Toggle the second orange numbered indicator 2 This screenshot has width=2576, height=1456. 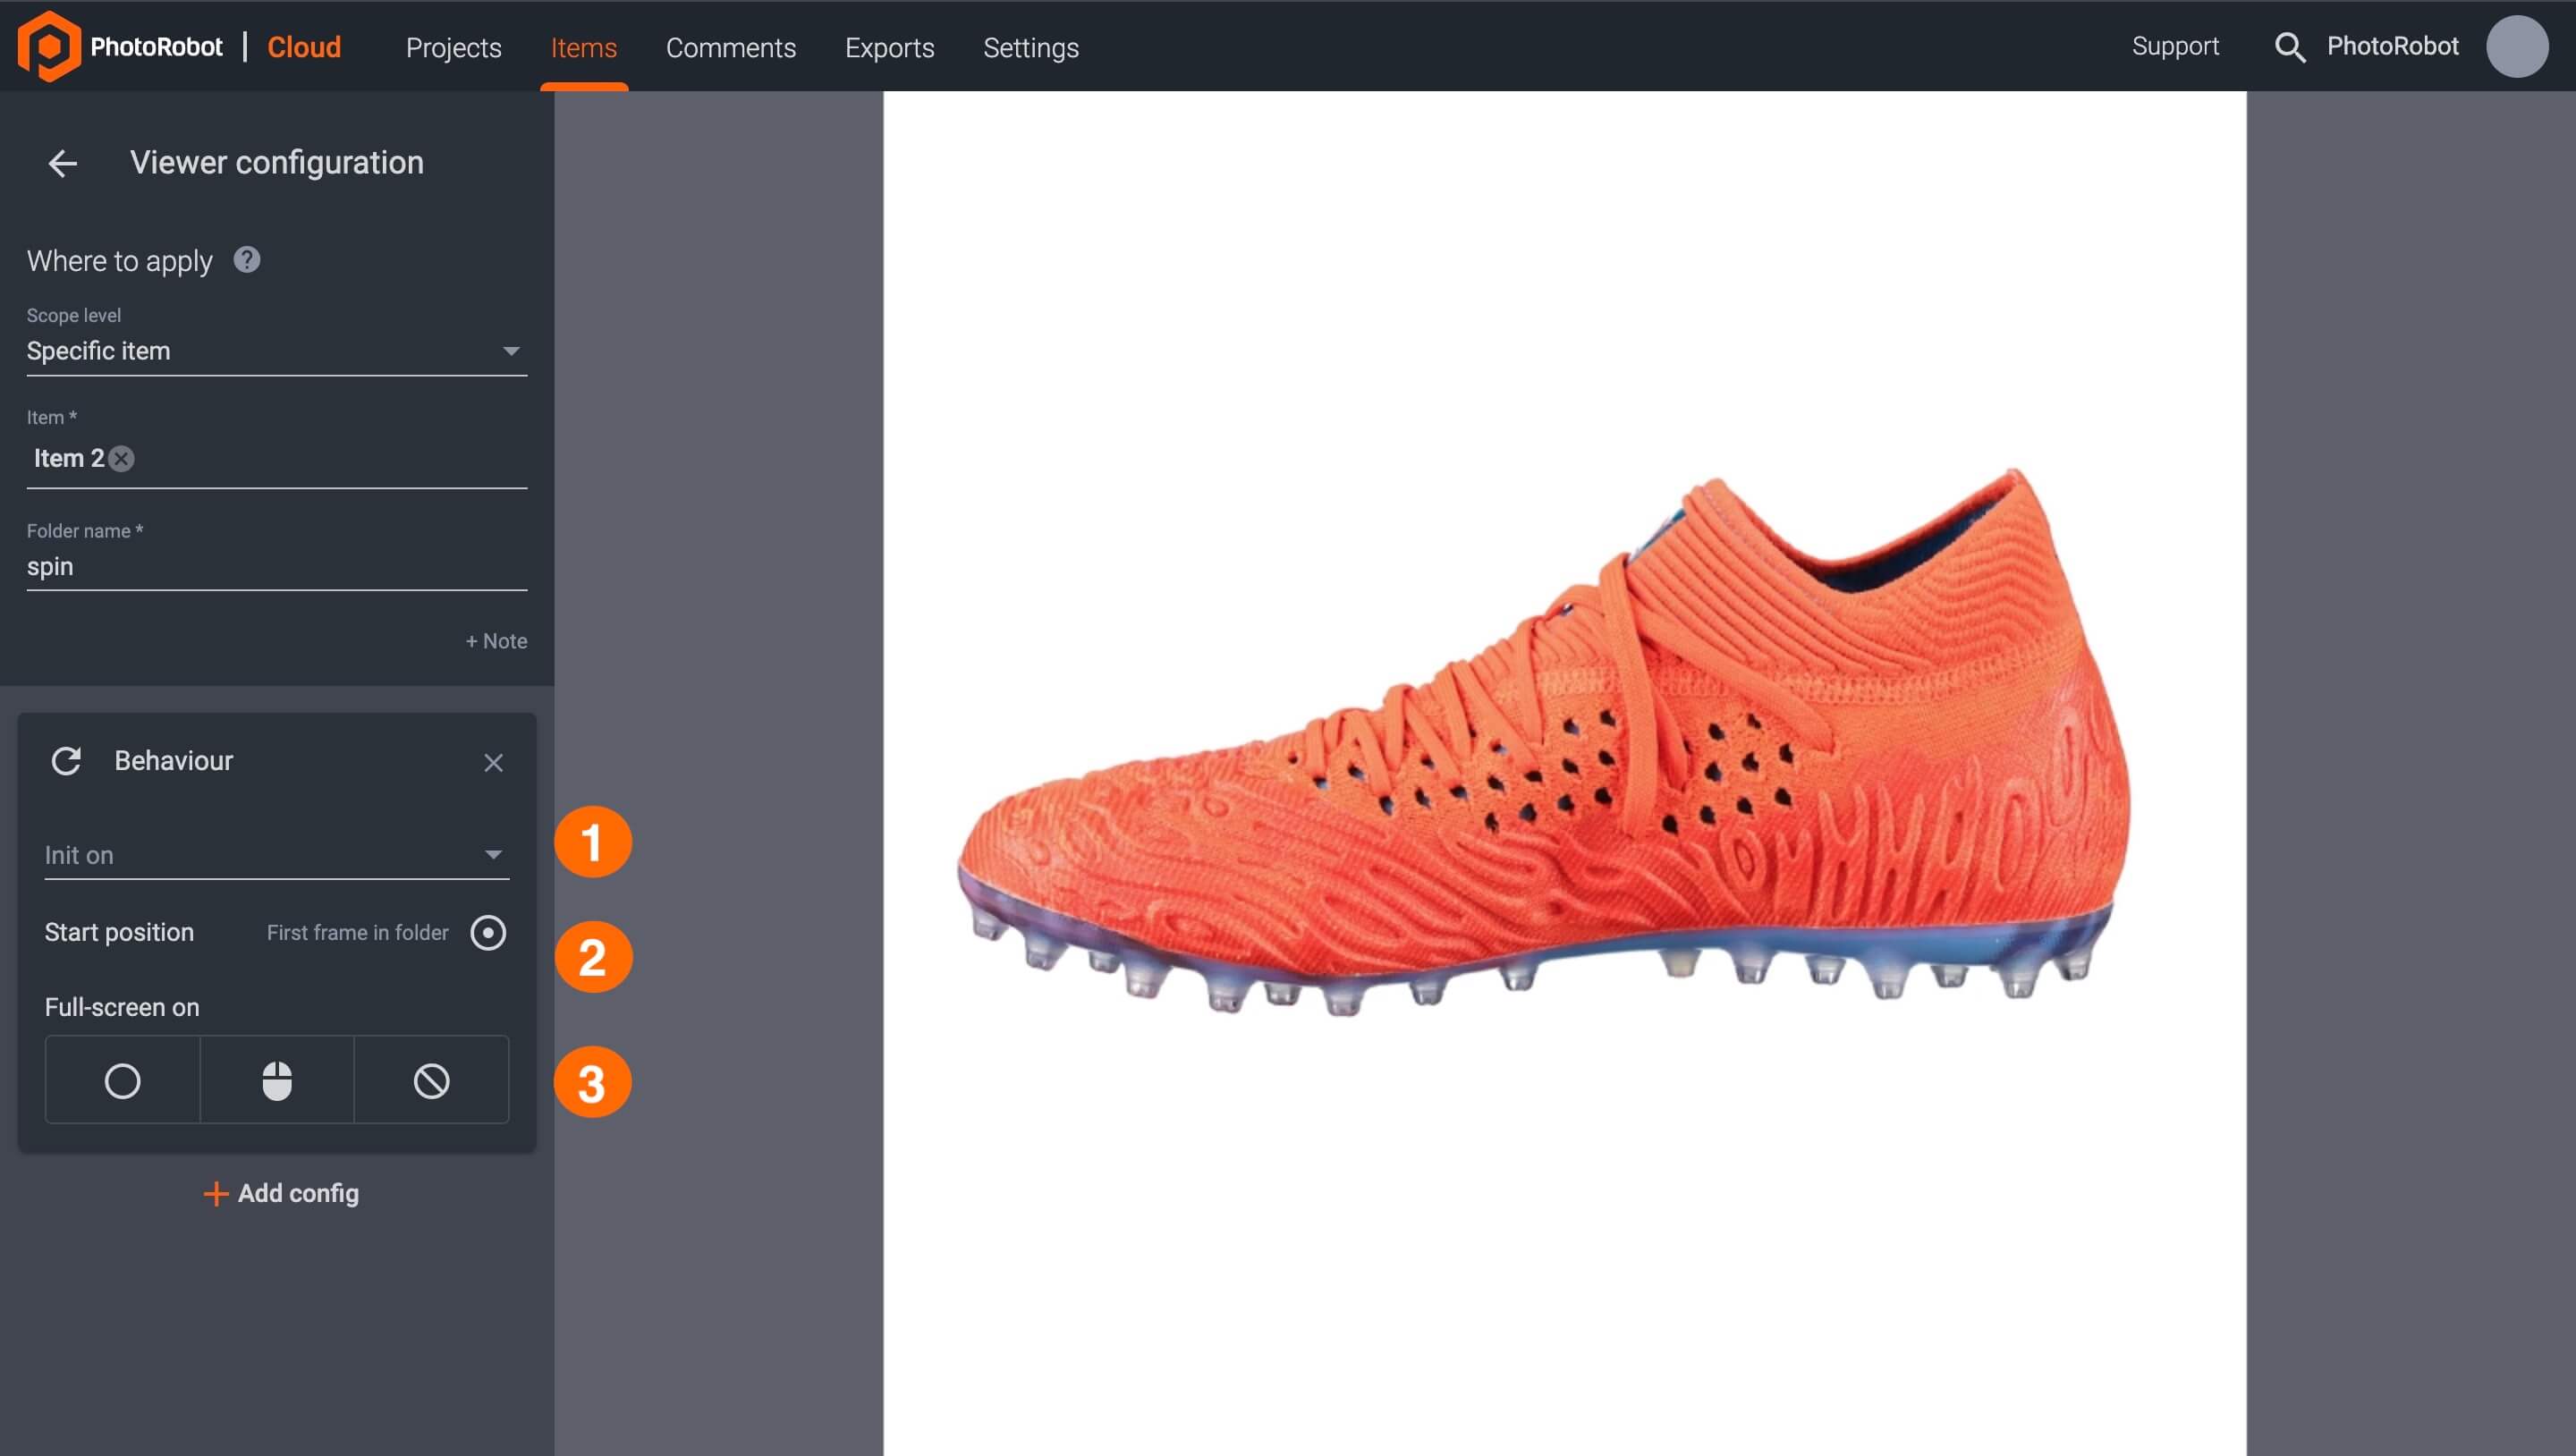[x=595, y=957]
